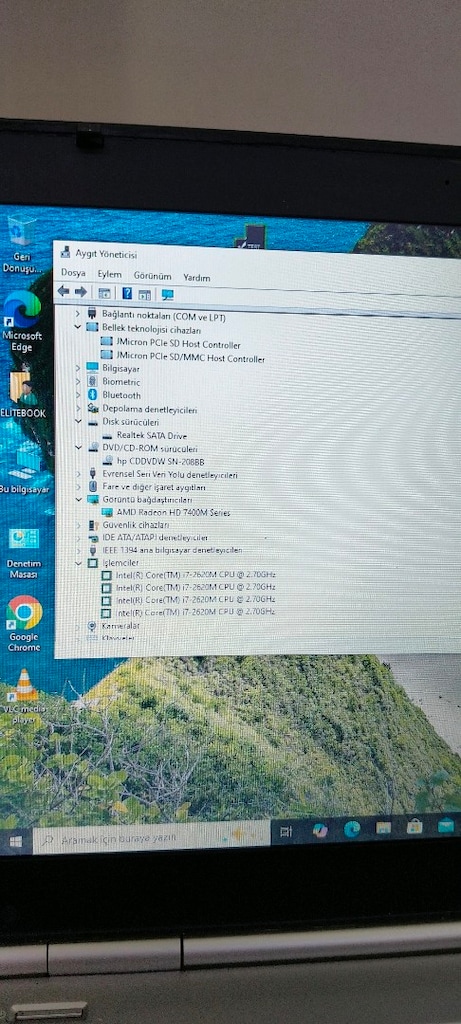
Task: Collapse the Disk sürücüleri node
Action: [x=78, y=422]
